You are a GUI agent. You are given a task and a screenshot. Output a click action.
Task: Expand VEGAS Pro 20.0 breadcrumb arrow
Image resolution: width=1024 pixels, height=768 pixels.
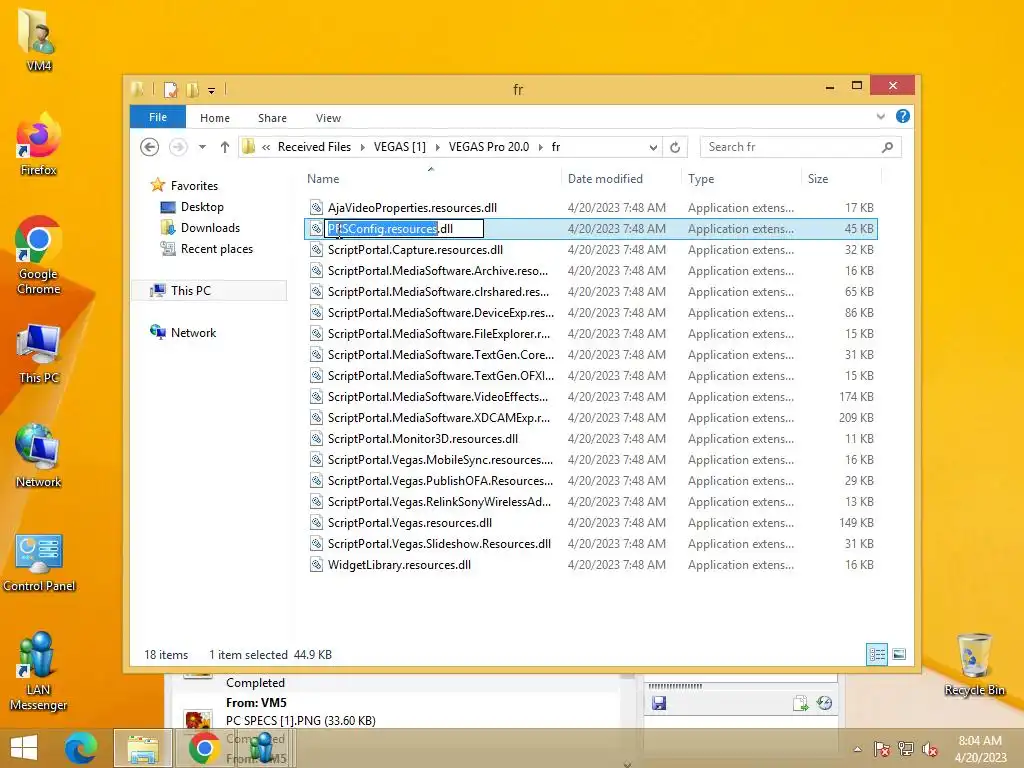(541, 147)
